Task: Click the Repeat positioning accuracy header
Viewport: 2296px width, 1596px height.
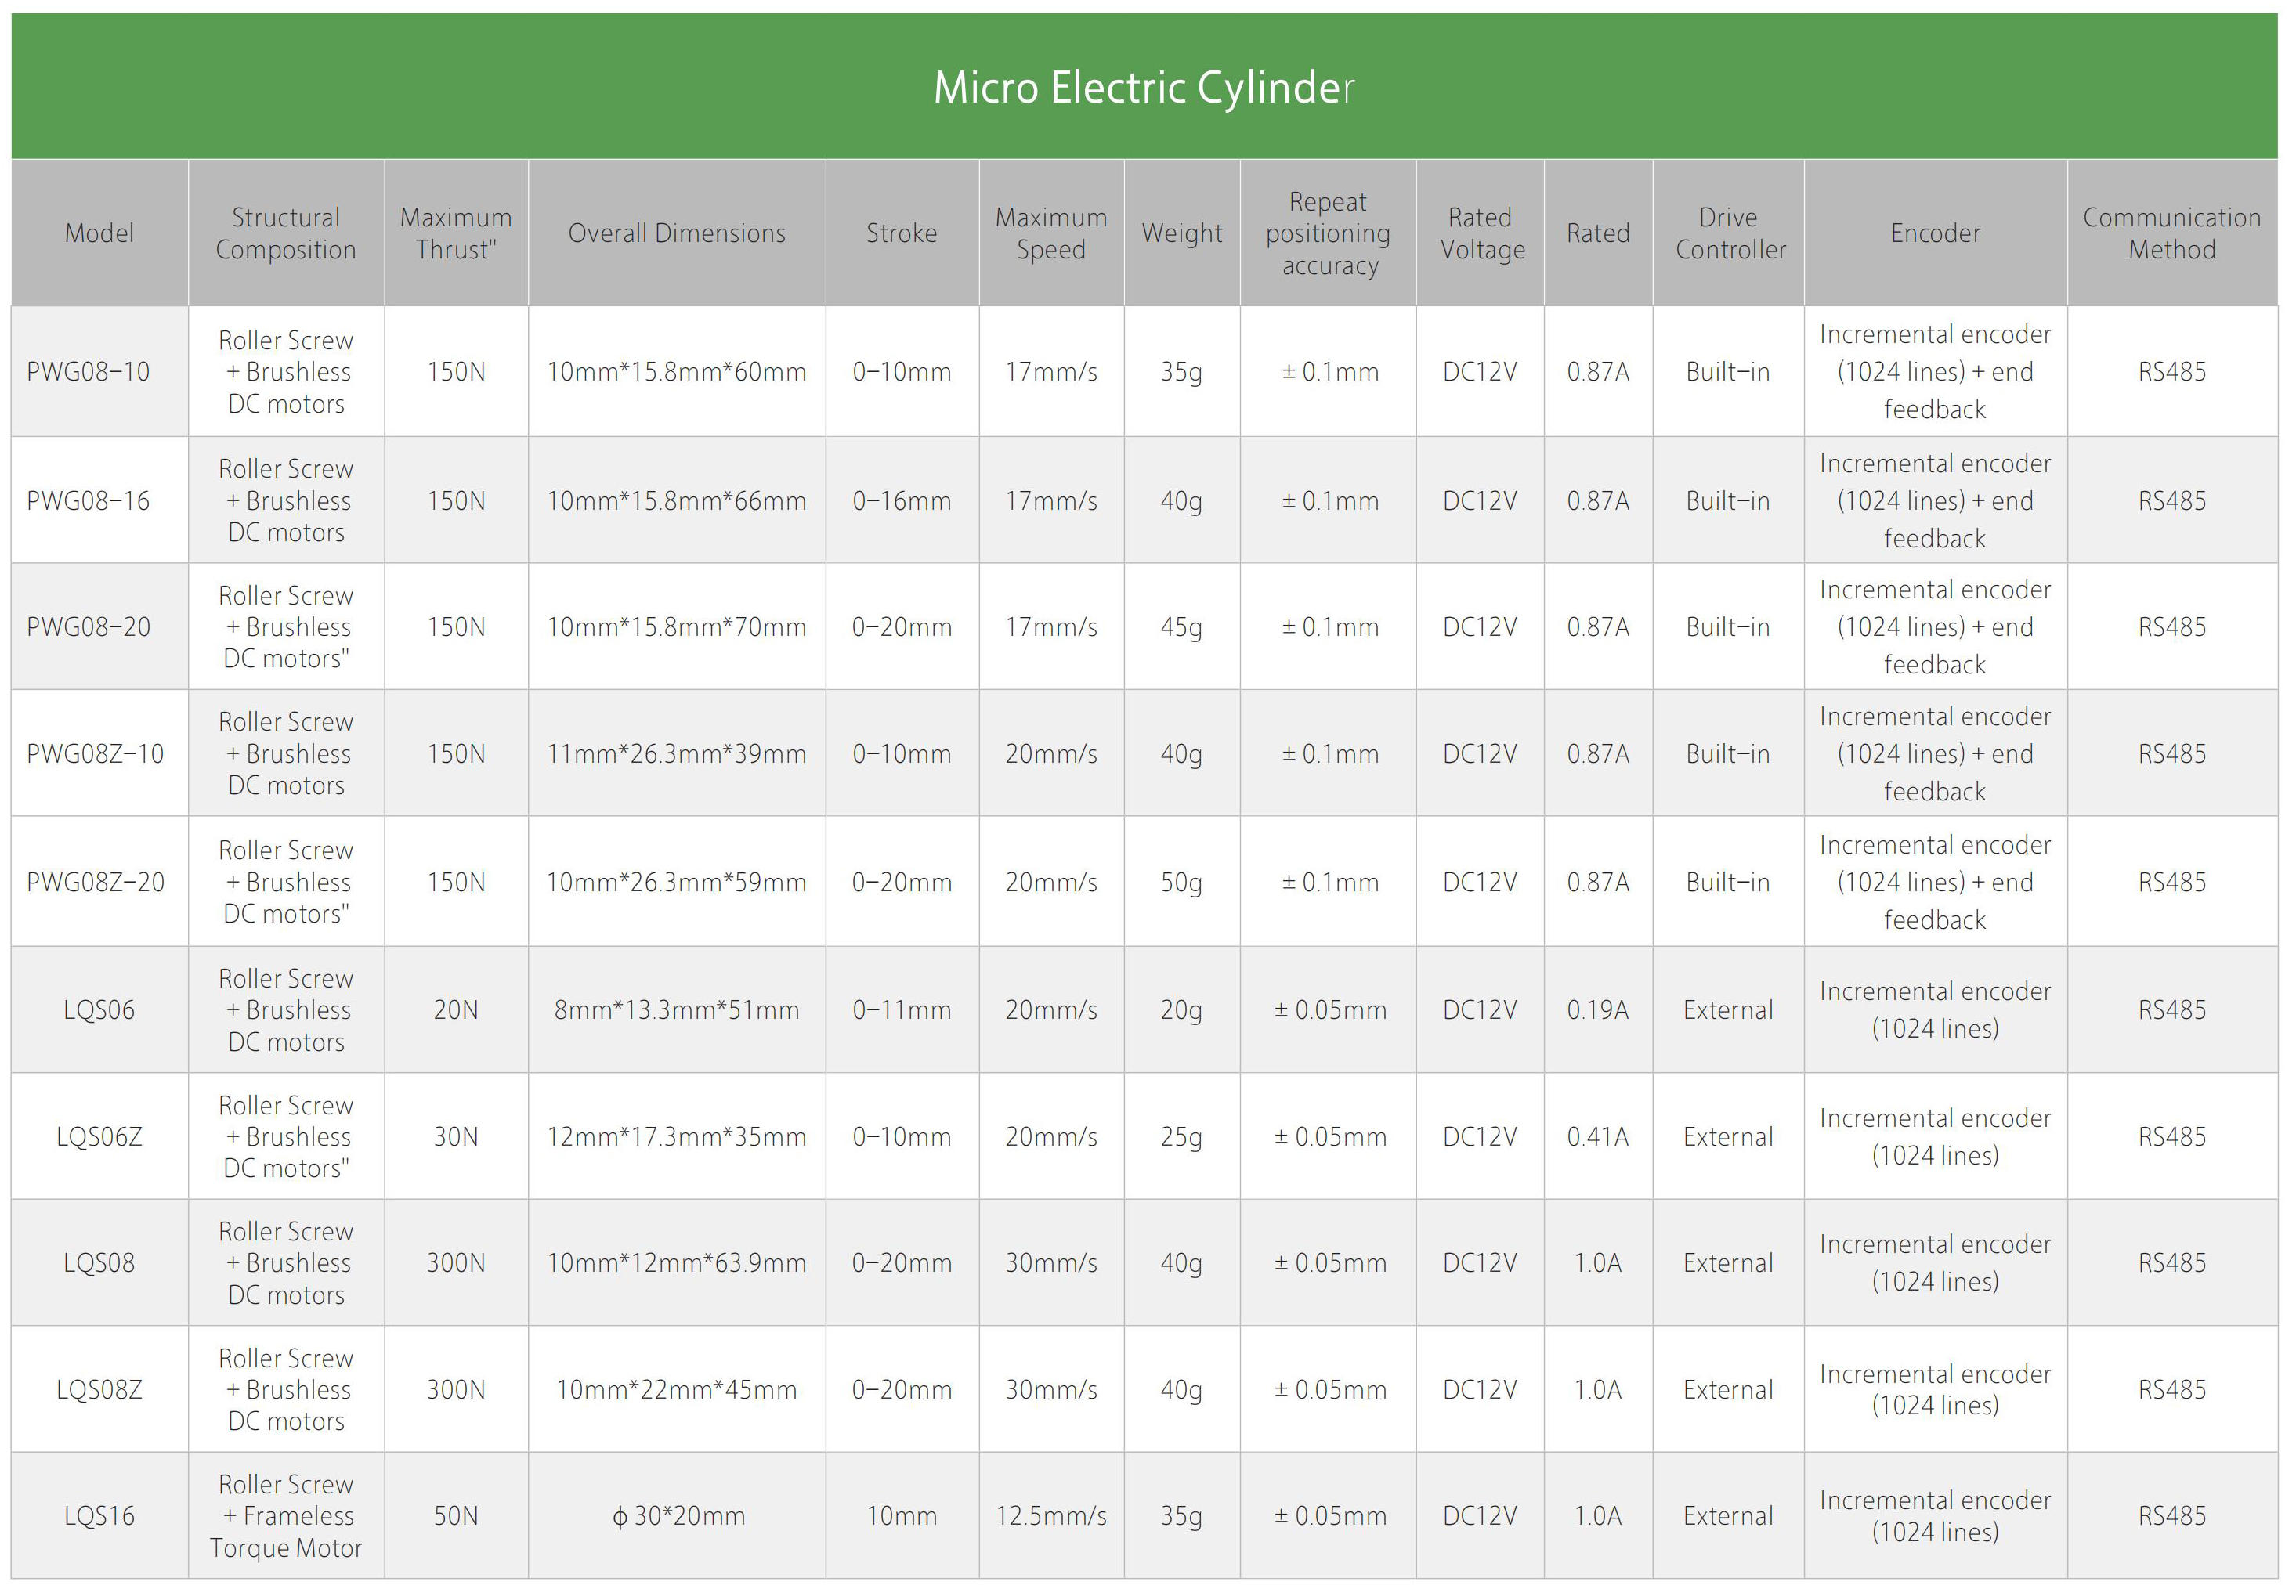Action: tap(1328, 233)
